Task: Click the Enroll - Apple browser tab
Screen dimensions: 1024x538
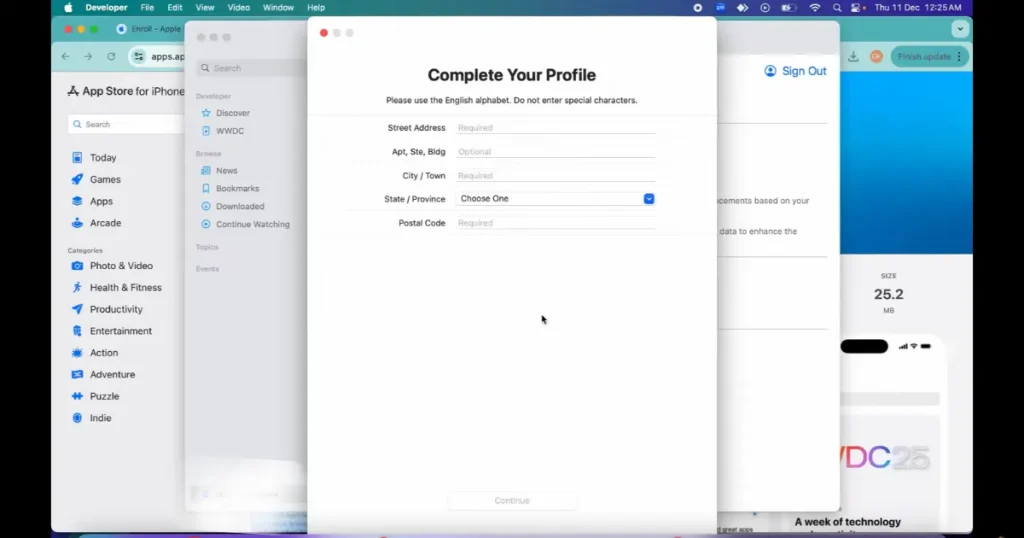Action: point(149,29)
